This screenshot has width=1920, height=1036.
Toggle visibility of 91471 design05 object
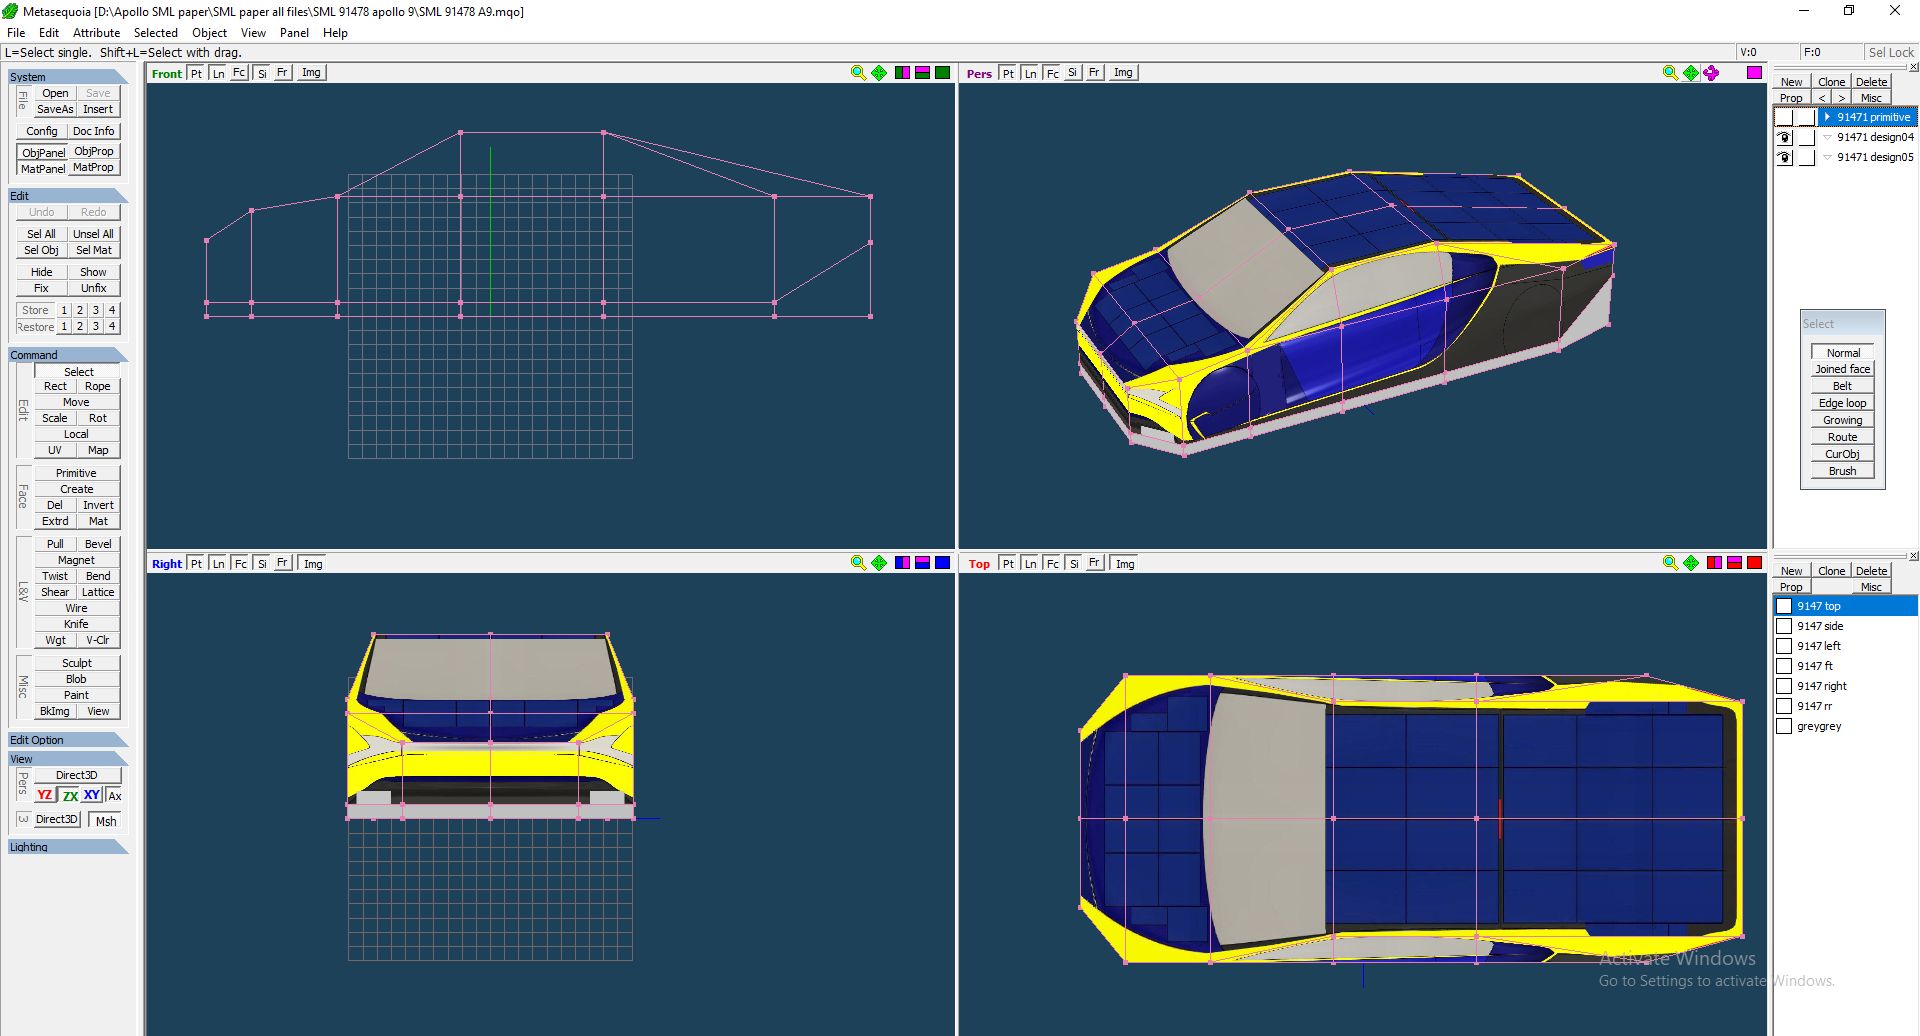point(1784,158)
